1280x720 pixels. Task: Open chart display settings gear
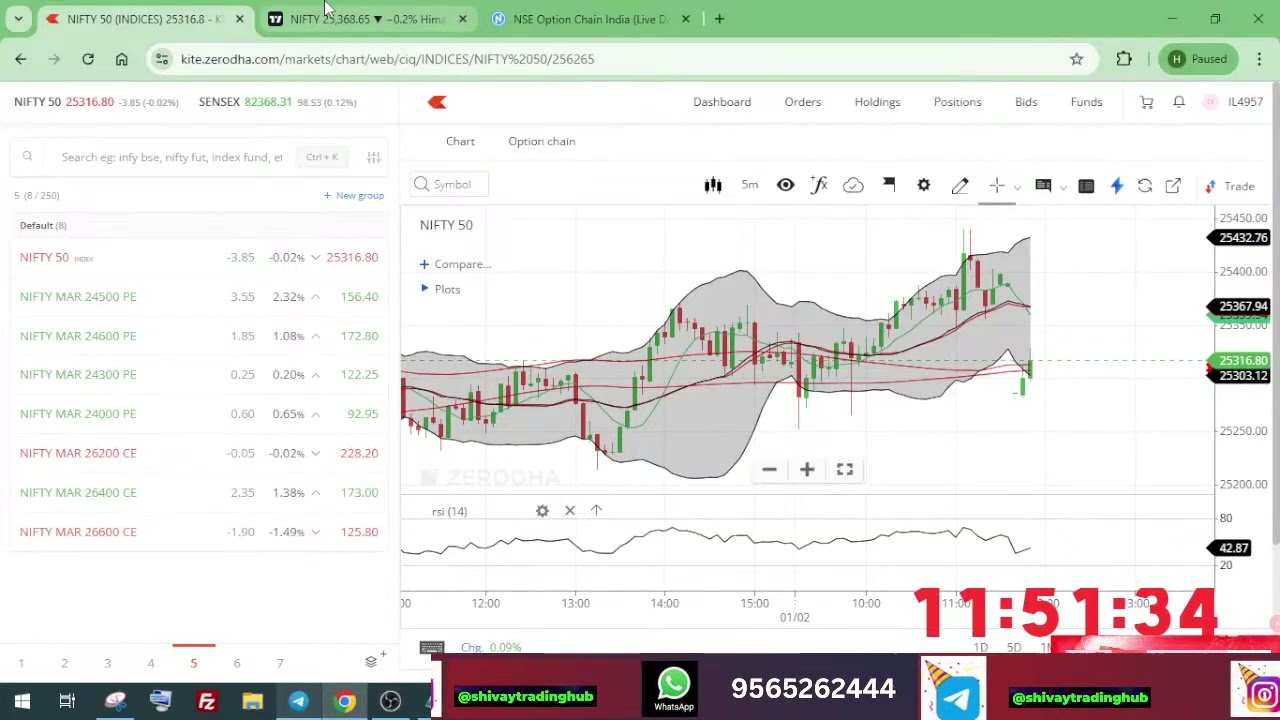click(924, 185)
